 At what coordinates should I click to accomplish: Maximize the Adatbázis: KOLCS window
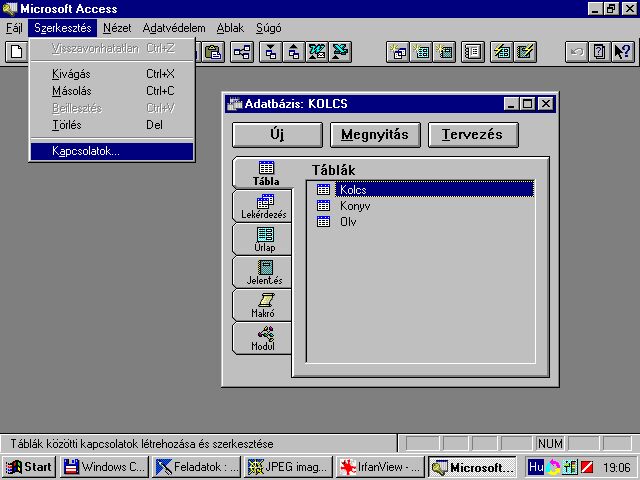coord(527,104)
